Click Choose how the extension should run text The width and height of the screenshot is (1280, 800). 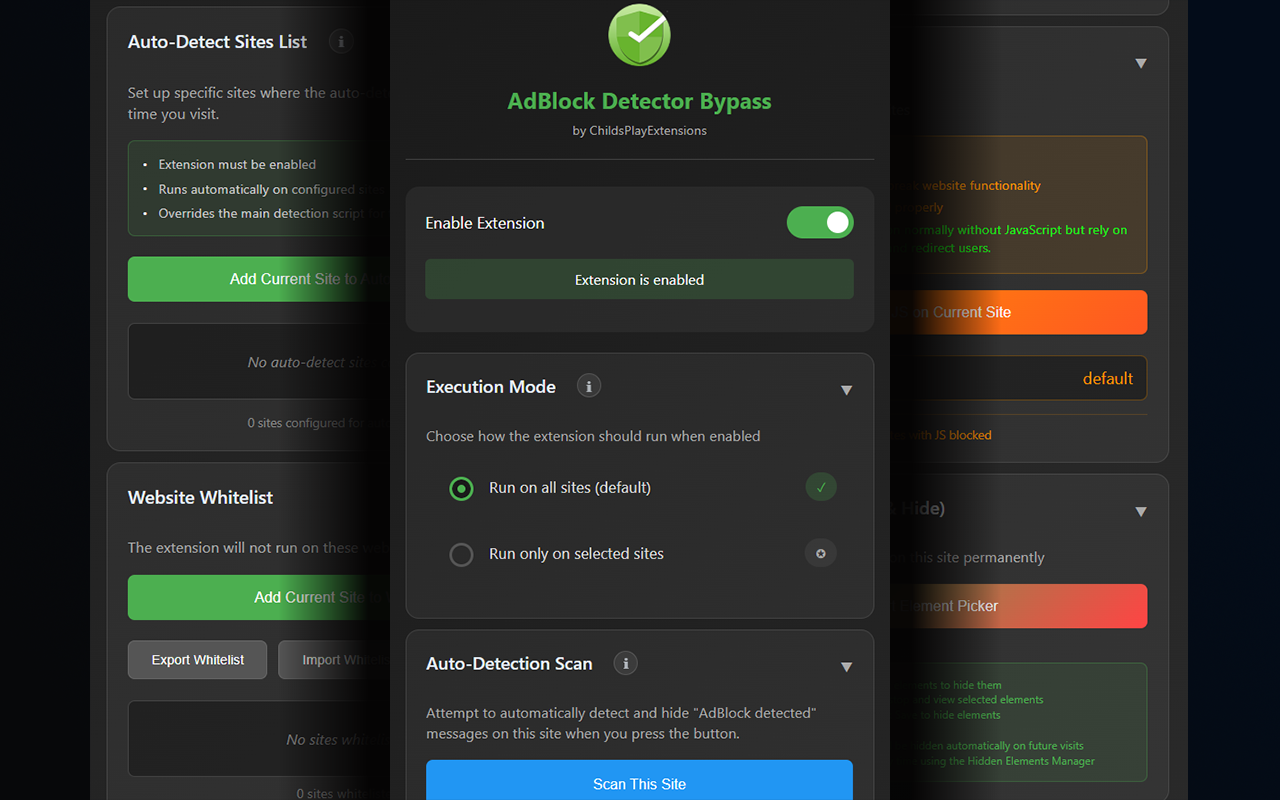[593, 436]
